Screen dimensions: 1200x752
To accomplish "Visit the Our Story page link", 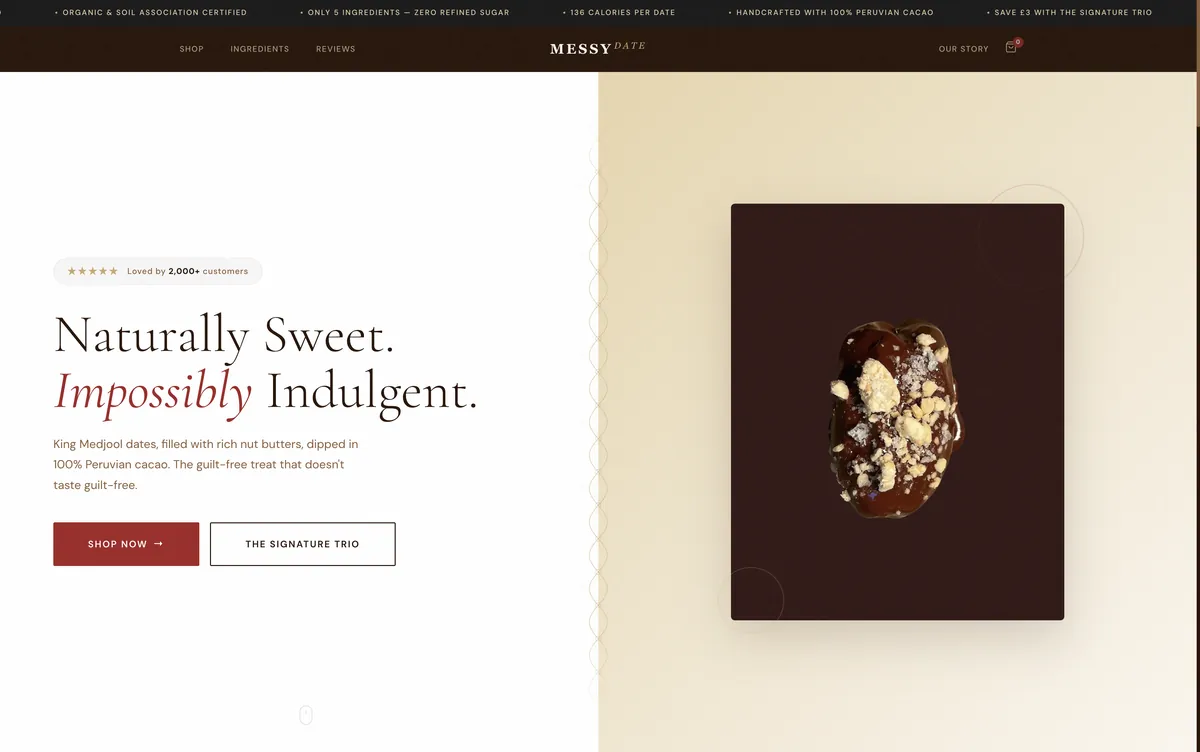I will (963, 49).
